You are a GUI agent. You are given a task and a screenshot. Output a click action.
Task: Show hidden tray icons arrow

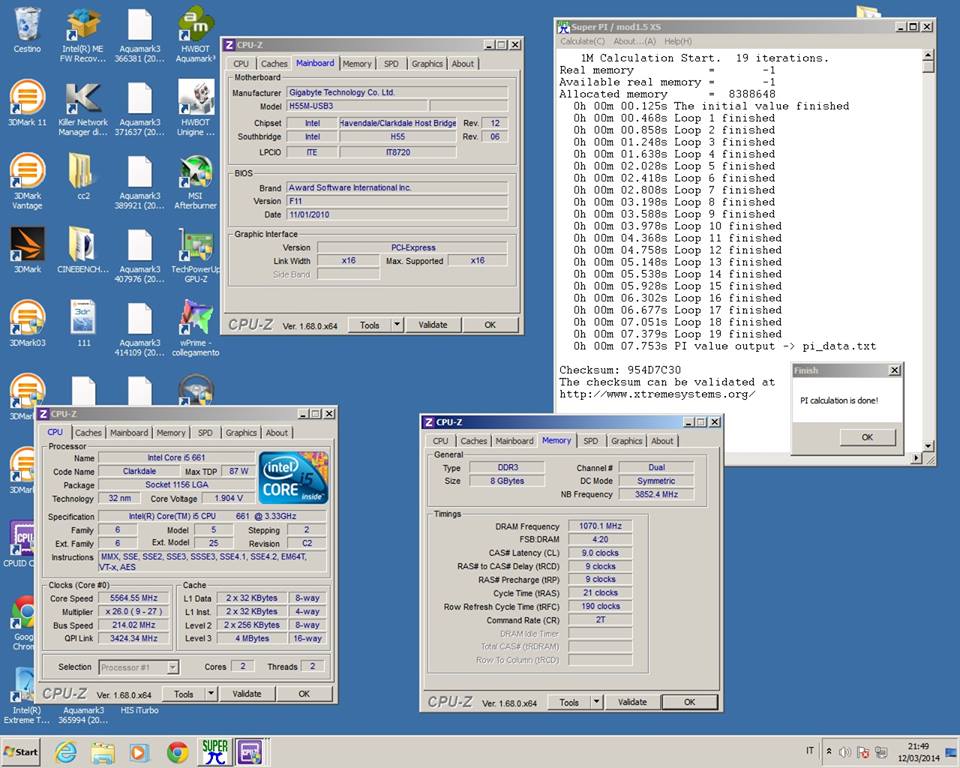click(x=829, y=751)
